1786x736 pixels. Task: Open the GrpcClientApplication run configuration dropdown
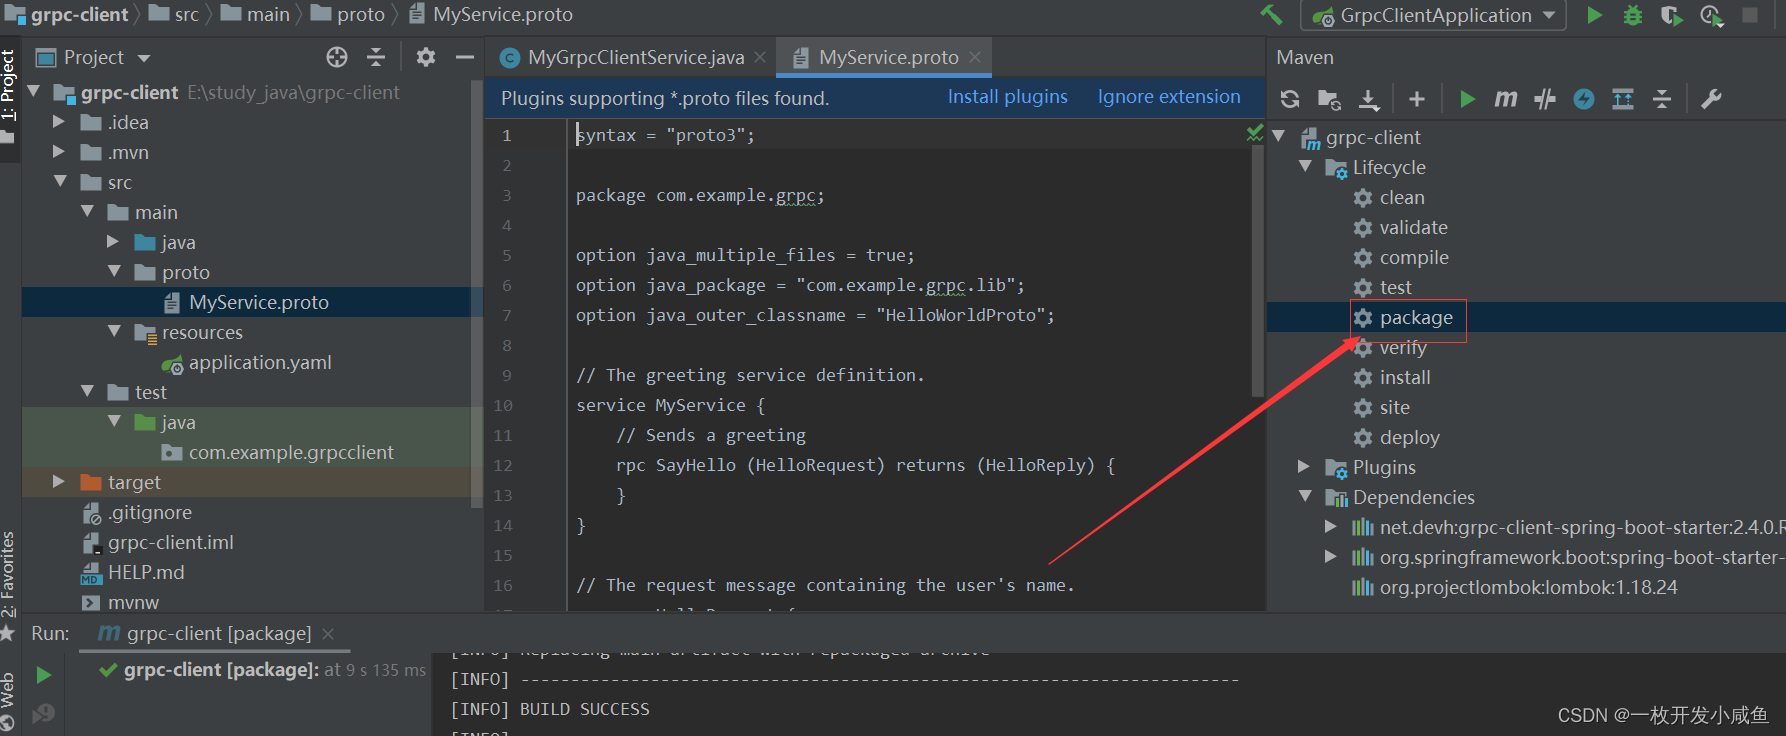pos(1433,15)
